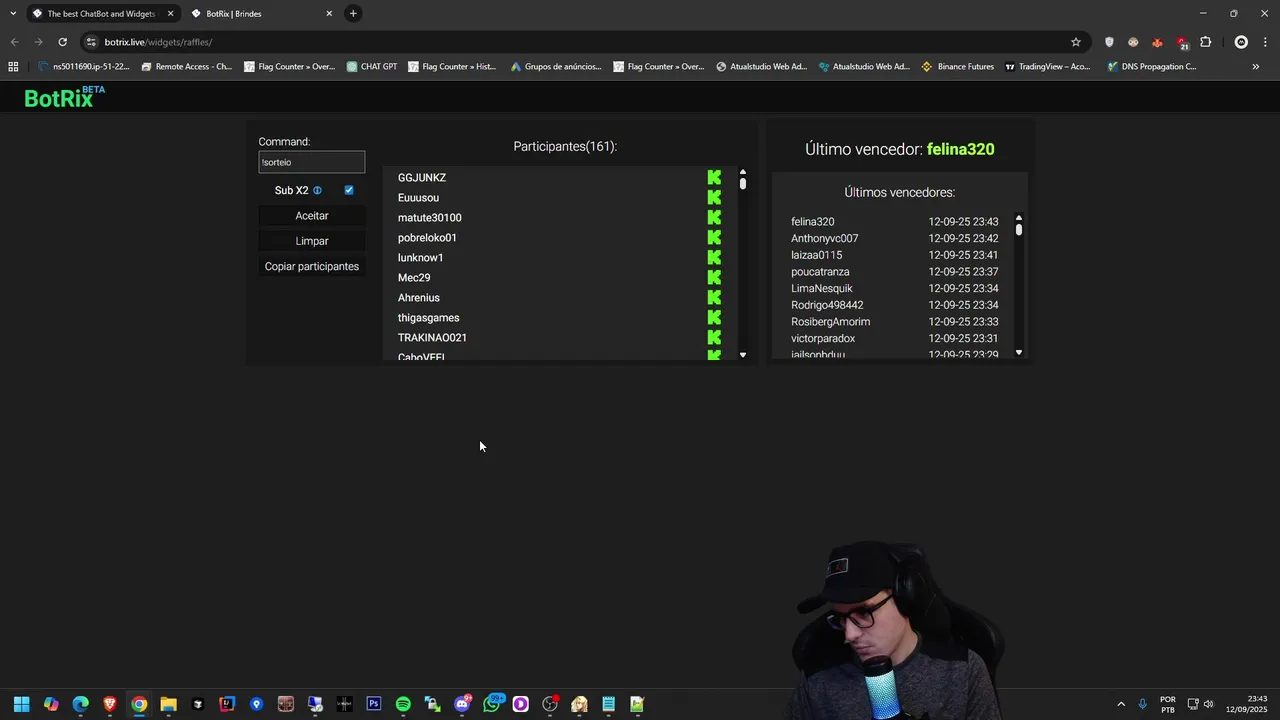This screenshot has width=1280, height=720.
Task: Open the Chrome extensions puzzle menu
Action: pyautogui.click(x=1205, y=42)
